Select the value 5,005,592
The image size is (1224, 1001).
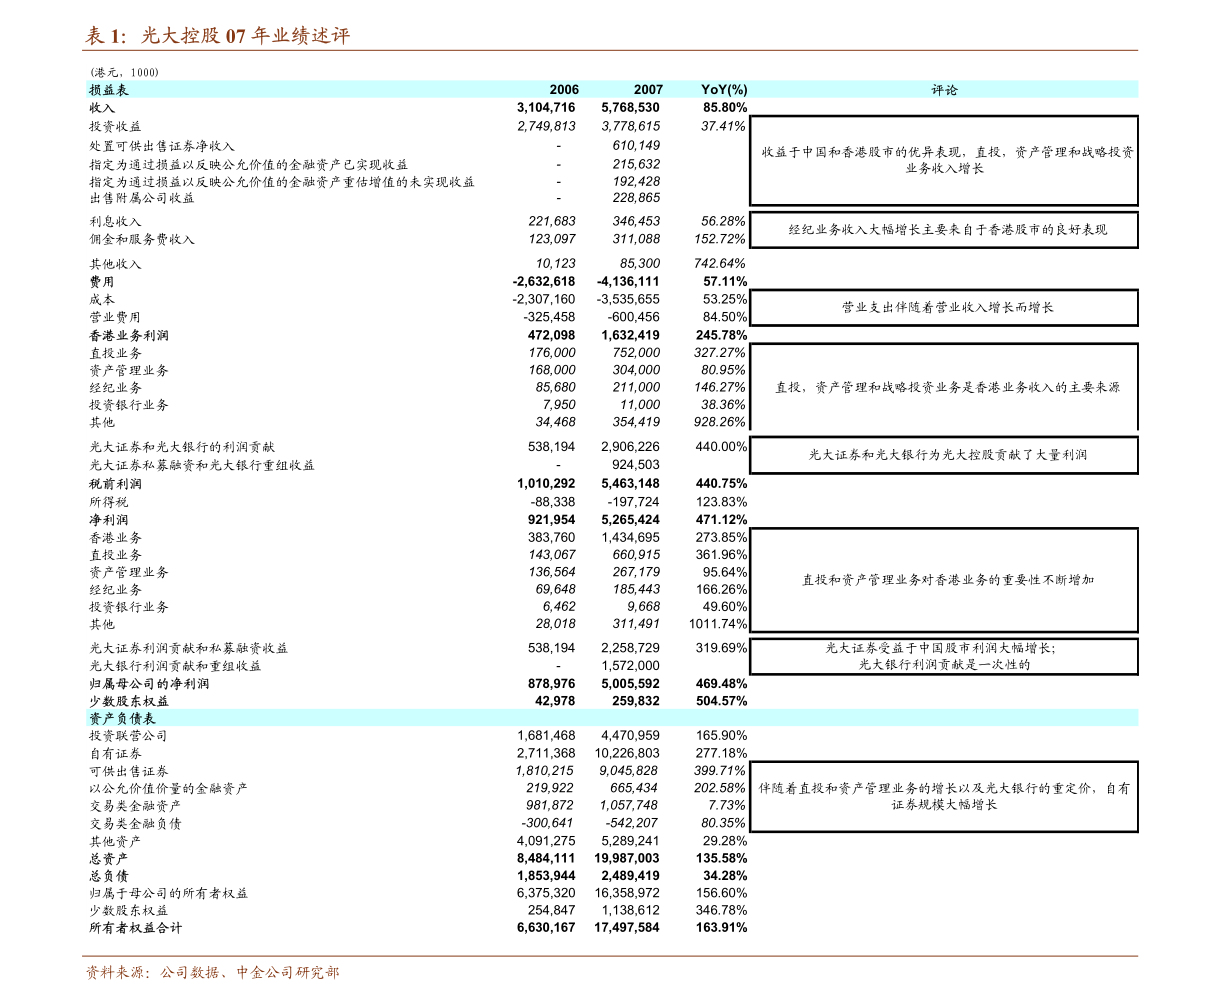point(631,685)
